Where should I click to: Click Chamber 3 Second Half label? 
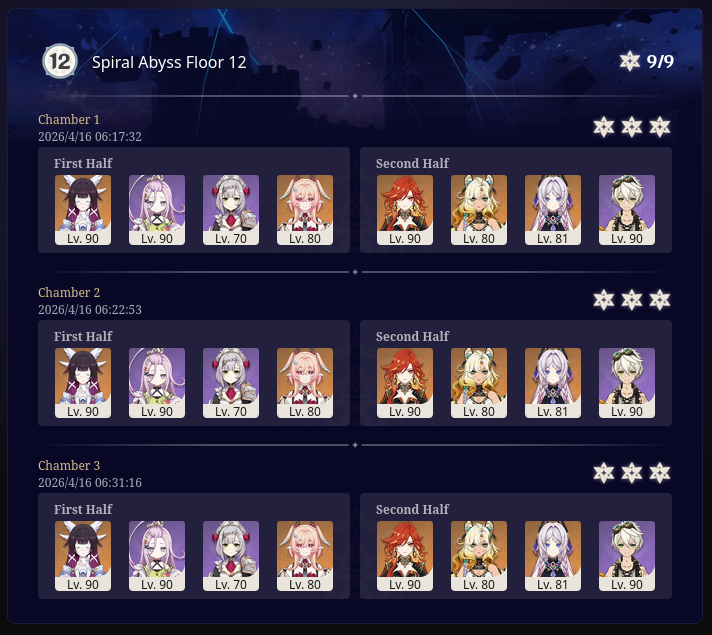(x=412, y=510)
